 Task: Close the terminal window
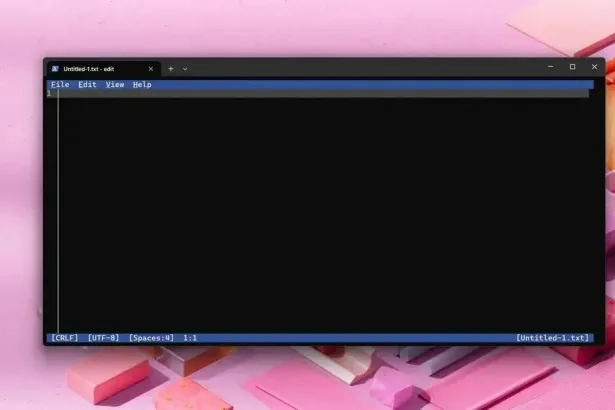[x=594, y=67]
